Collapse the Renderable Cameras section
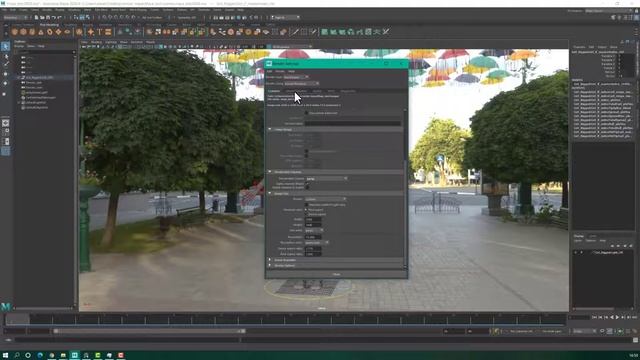Viewport: 640px width, 360px height. click(269, 172)
